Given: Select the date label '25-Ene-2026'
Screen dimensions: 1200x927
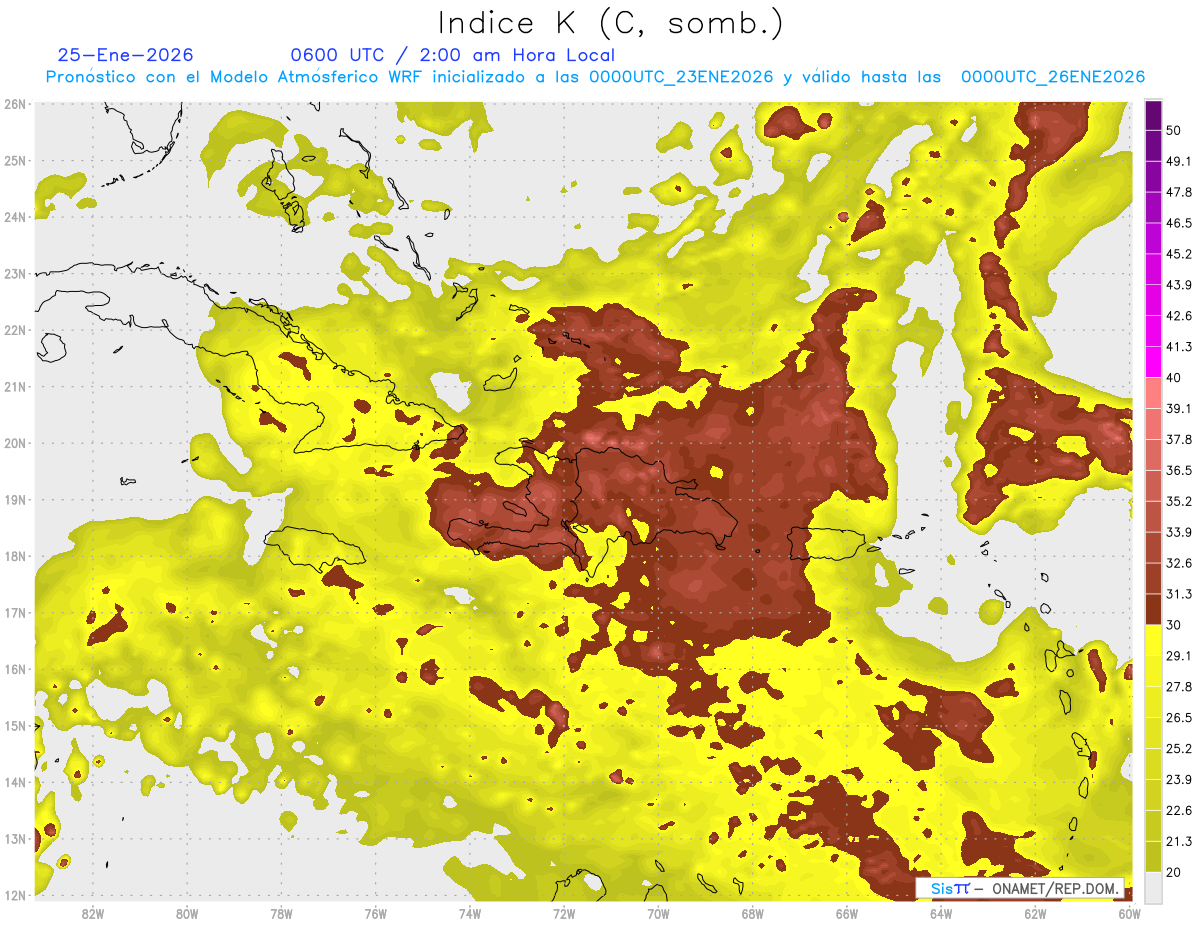Looking at the screenshot, I should [125, 55].
